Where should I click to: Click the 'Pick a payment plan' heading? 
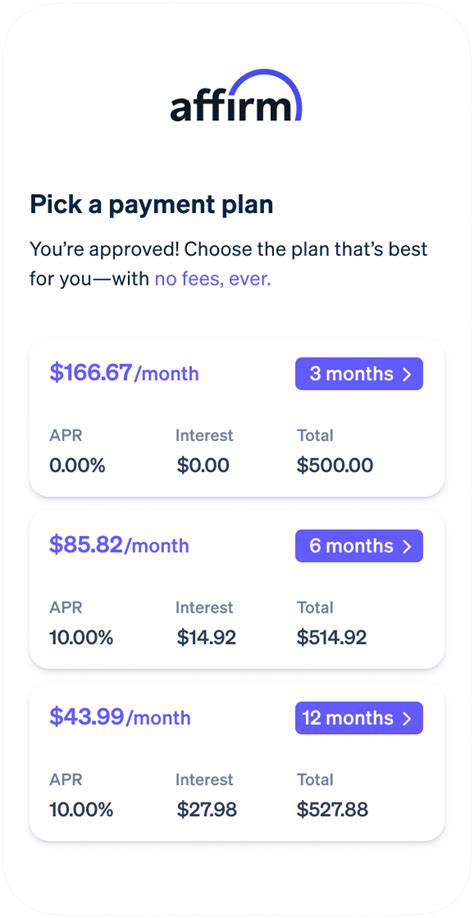pos(152,205)
